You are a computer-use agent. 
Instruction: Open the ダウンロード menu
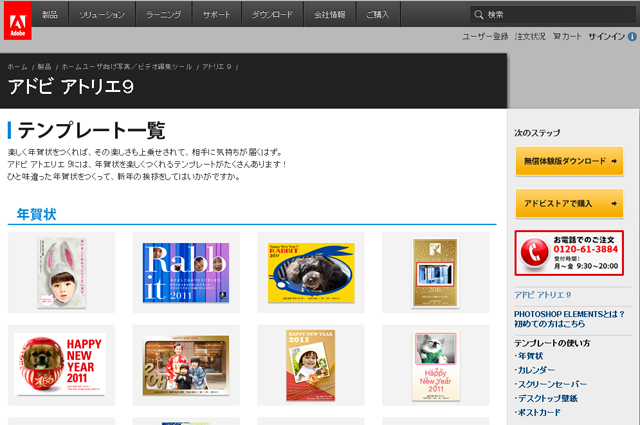tap(272, 14)
